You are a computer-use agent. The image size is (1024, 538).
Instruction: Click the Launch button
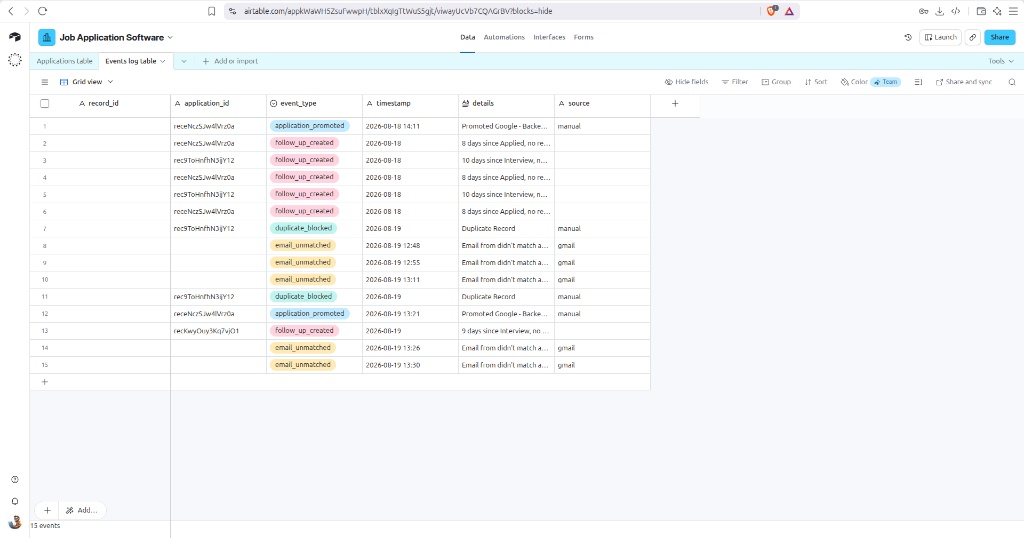[x=940, y=37]
